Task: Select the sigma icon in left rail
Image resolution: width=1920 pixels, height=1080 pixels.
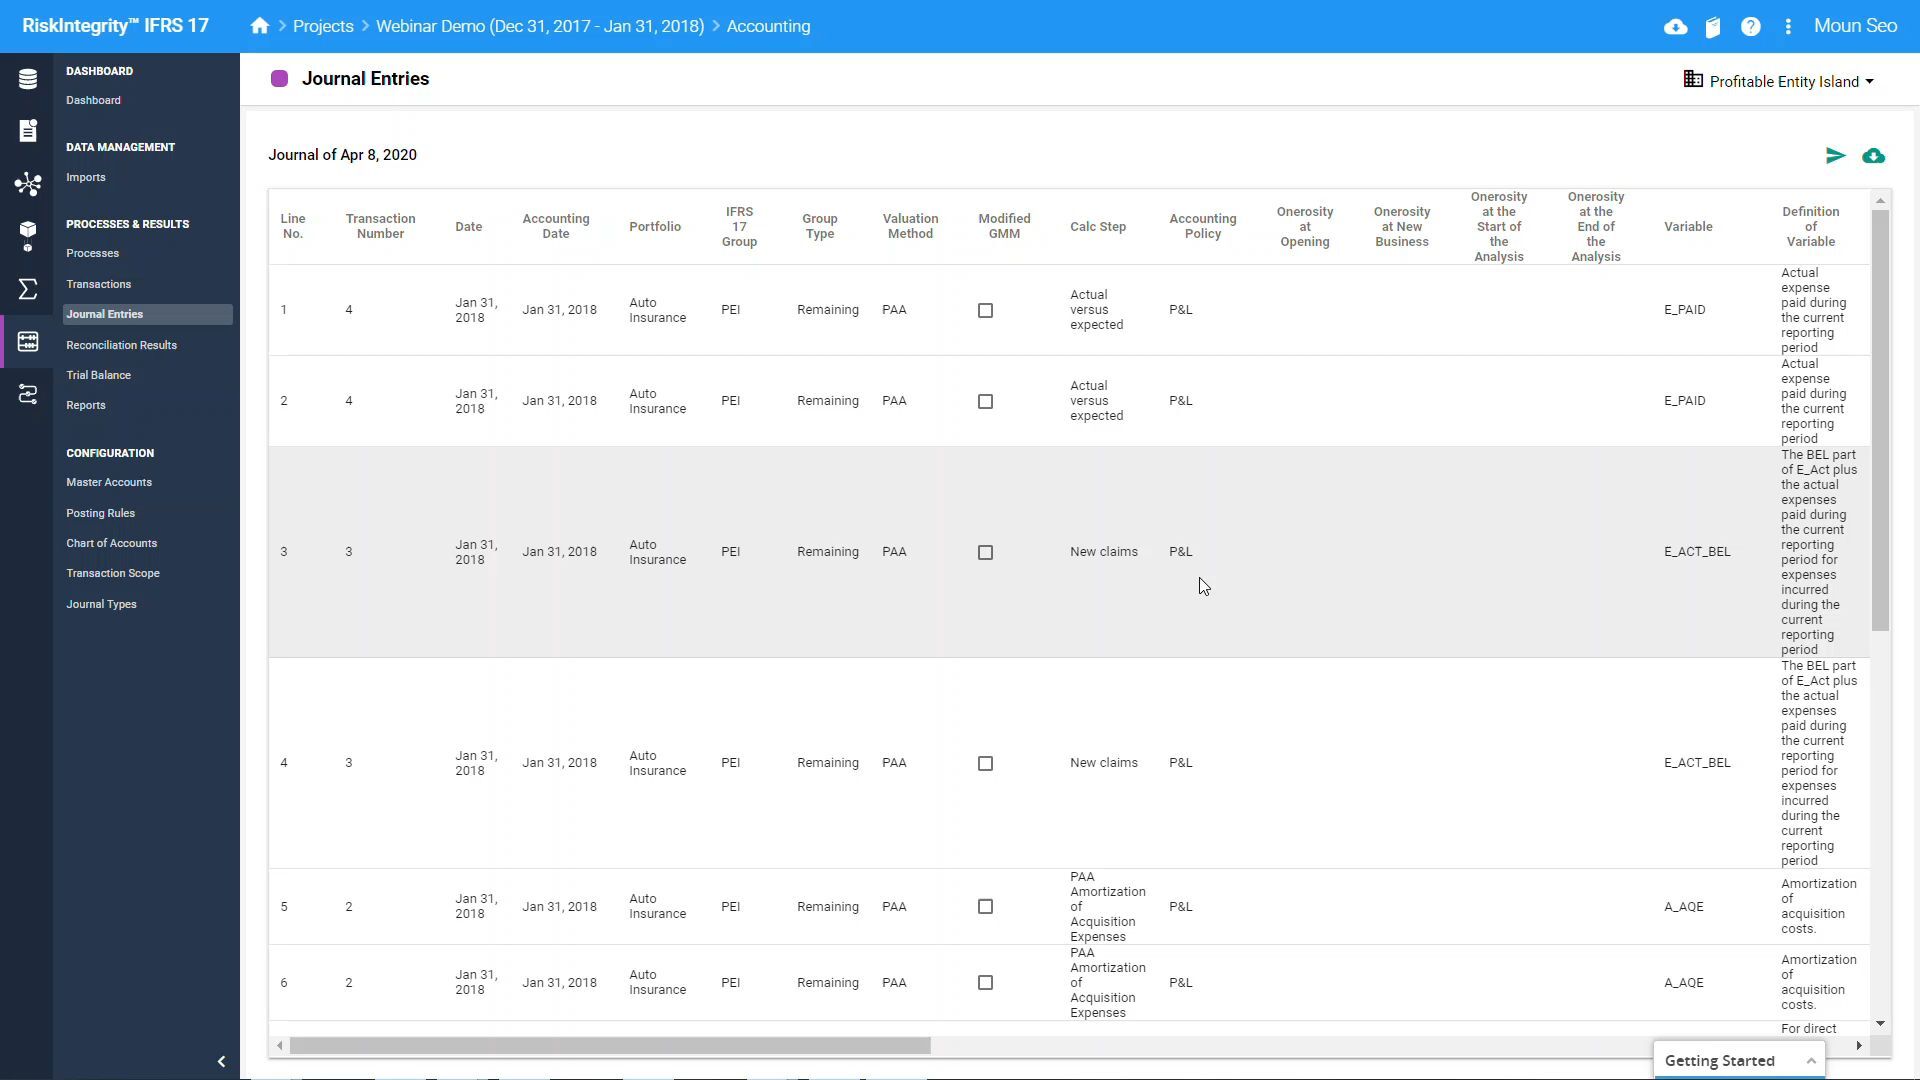Action: [x=28, y=289]
